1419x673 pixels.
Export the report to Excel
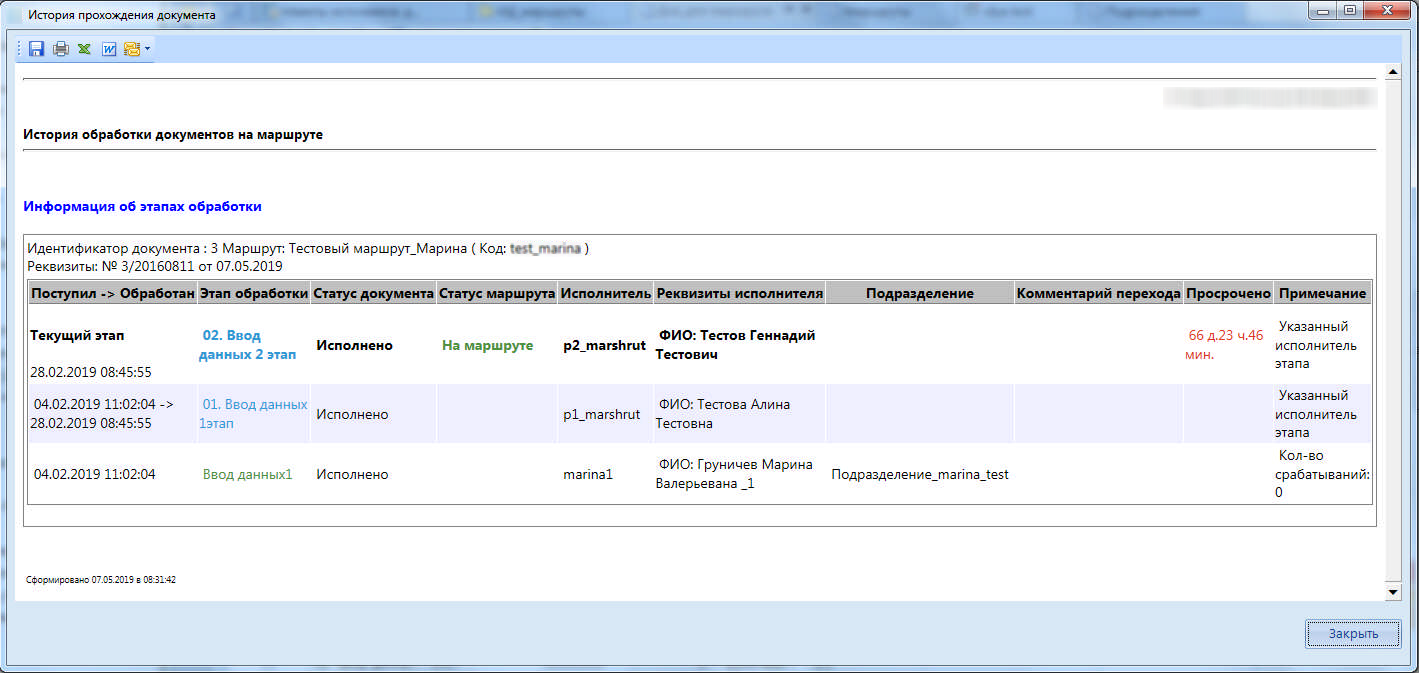pyautogui.click(x=84, y=49)
